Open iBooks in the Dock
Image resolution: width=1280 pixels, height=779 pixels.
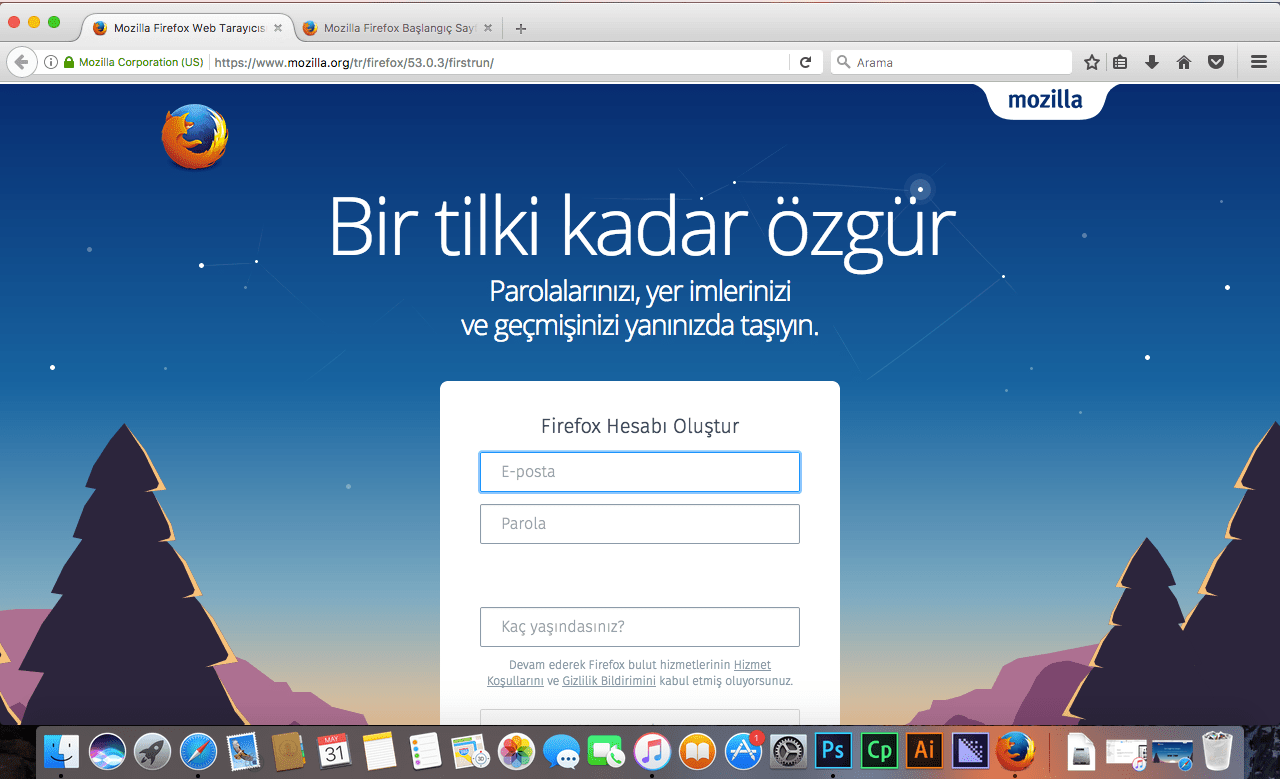point(697,751)
